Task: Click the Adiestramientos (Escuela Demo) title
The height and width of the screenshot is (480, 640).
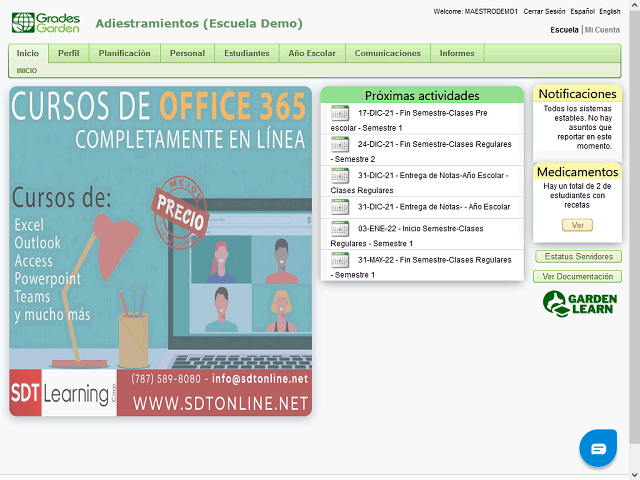Action: point(199,24)
